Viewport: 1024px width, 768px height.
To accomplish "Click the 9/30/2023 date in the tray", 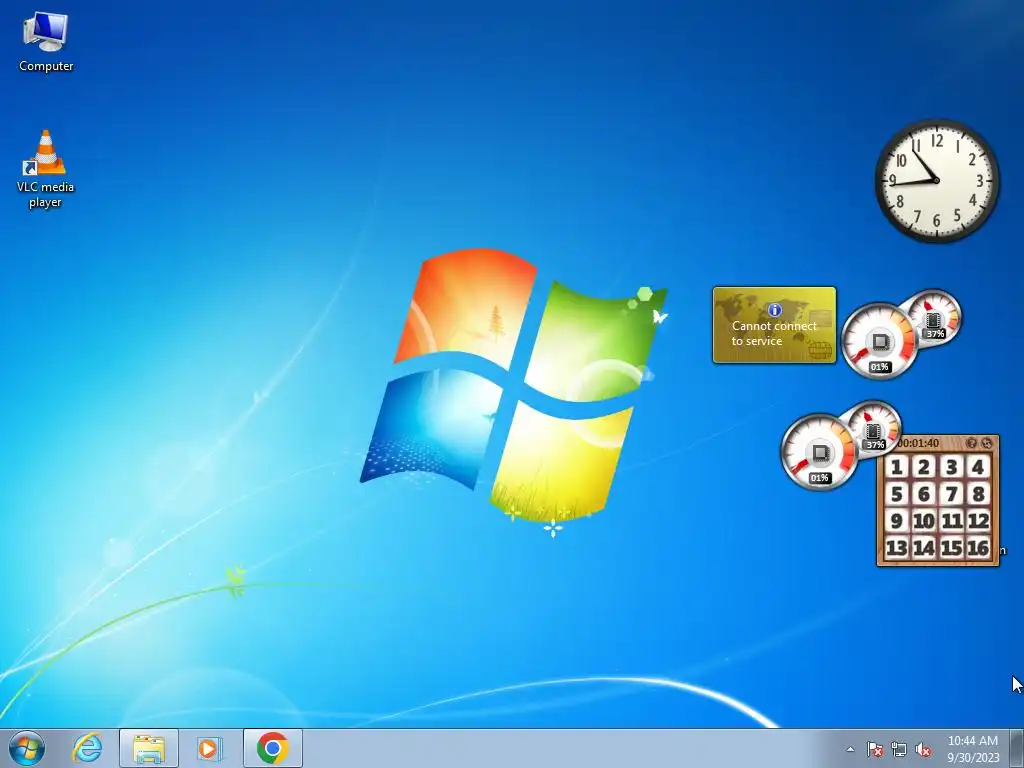I will click(x=973, y=758).
